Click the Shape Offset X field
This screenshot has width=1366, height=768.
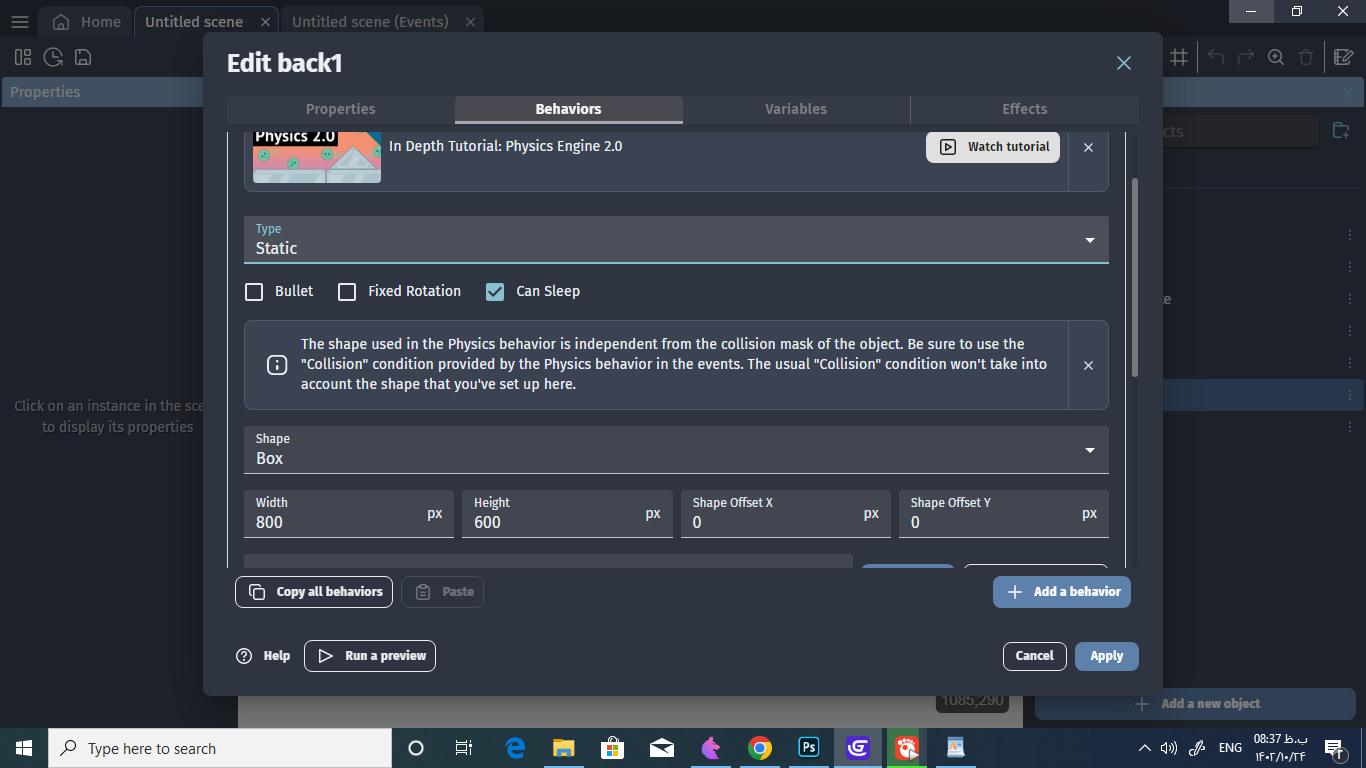[x=786, y=514]
